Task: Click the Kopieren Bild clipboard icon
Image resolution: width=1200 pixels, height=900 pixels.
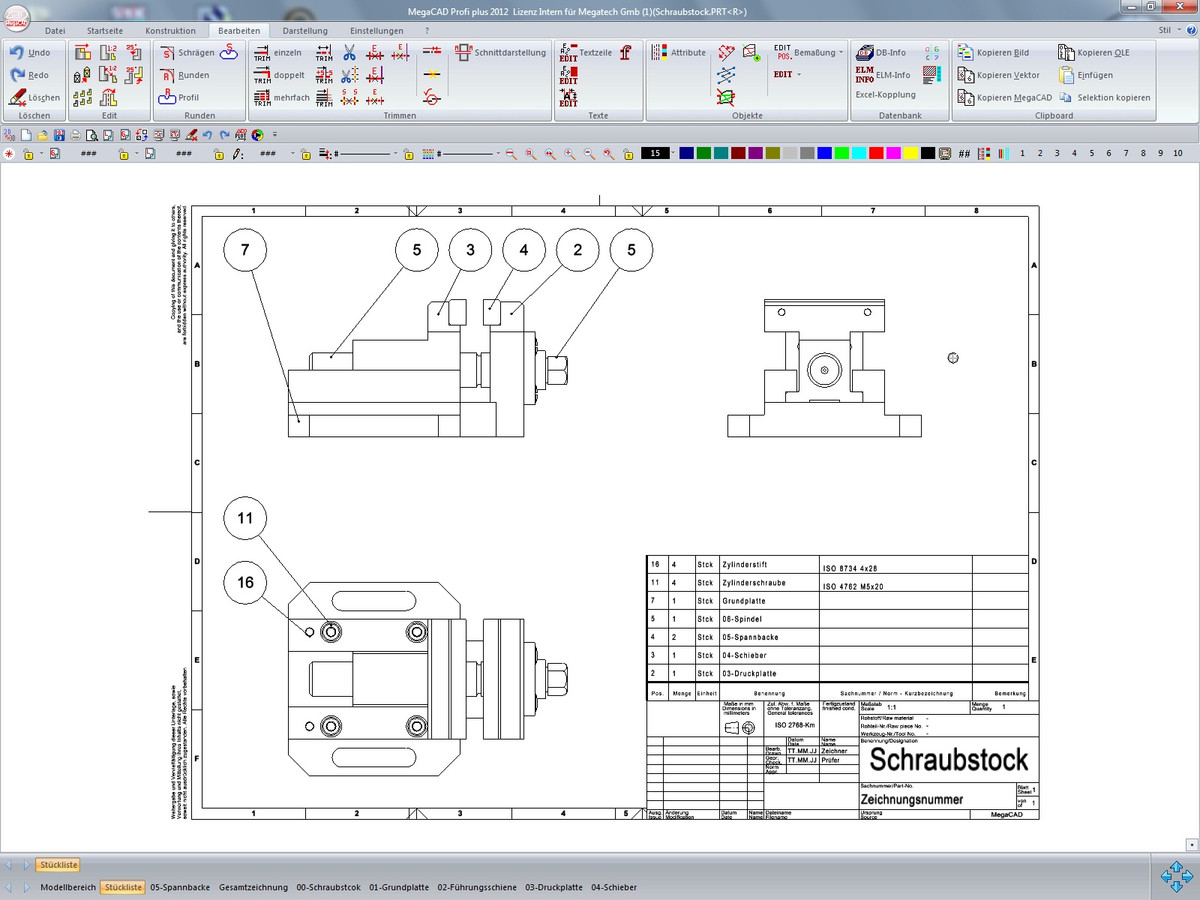Action: pyautogui.click(x=966, y=52)
